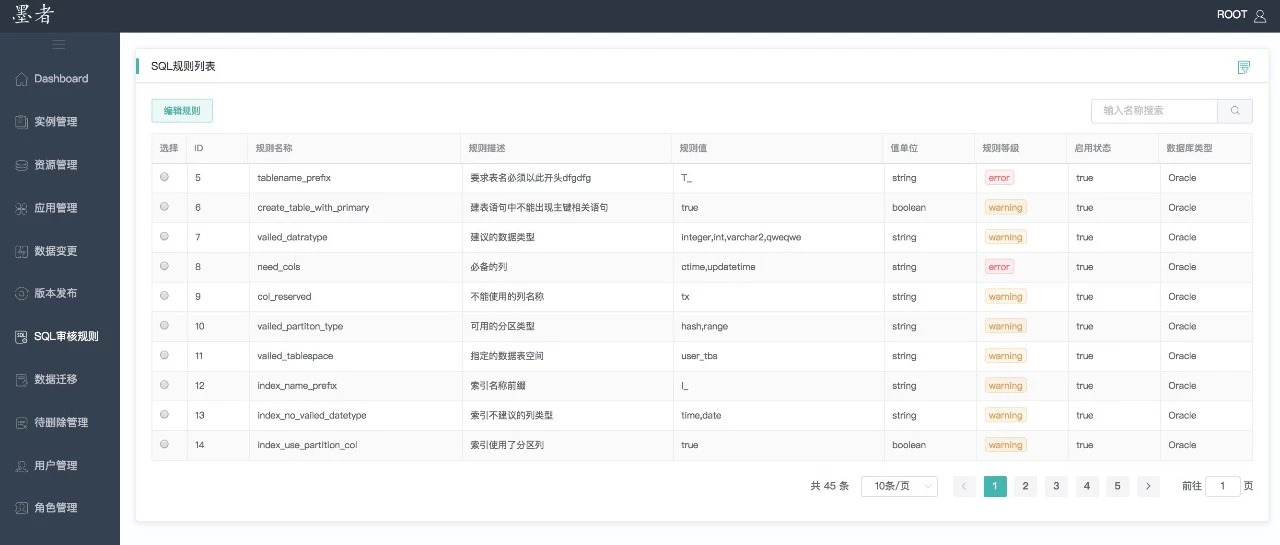Image resolution: width=1280 pixels, height=545 pixels.
Task: Click the 墨者 logo
Action: 33,15
